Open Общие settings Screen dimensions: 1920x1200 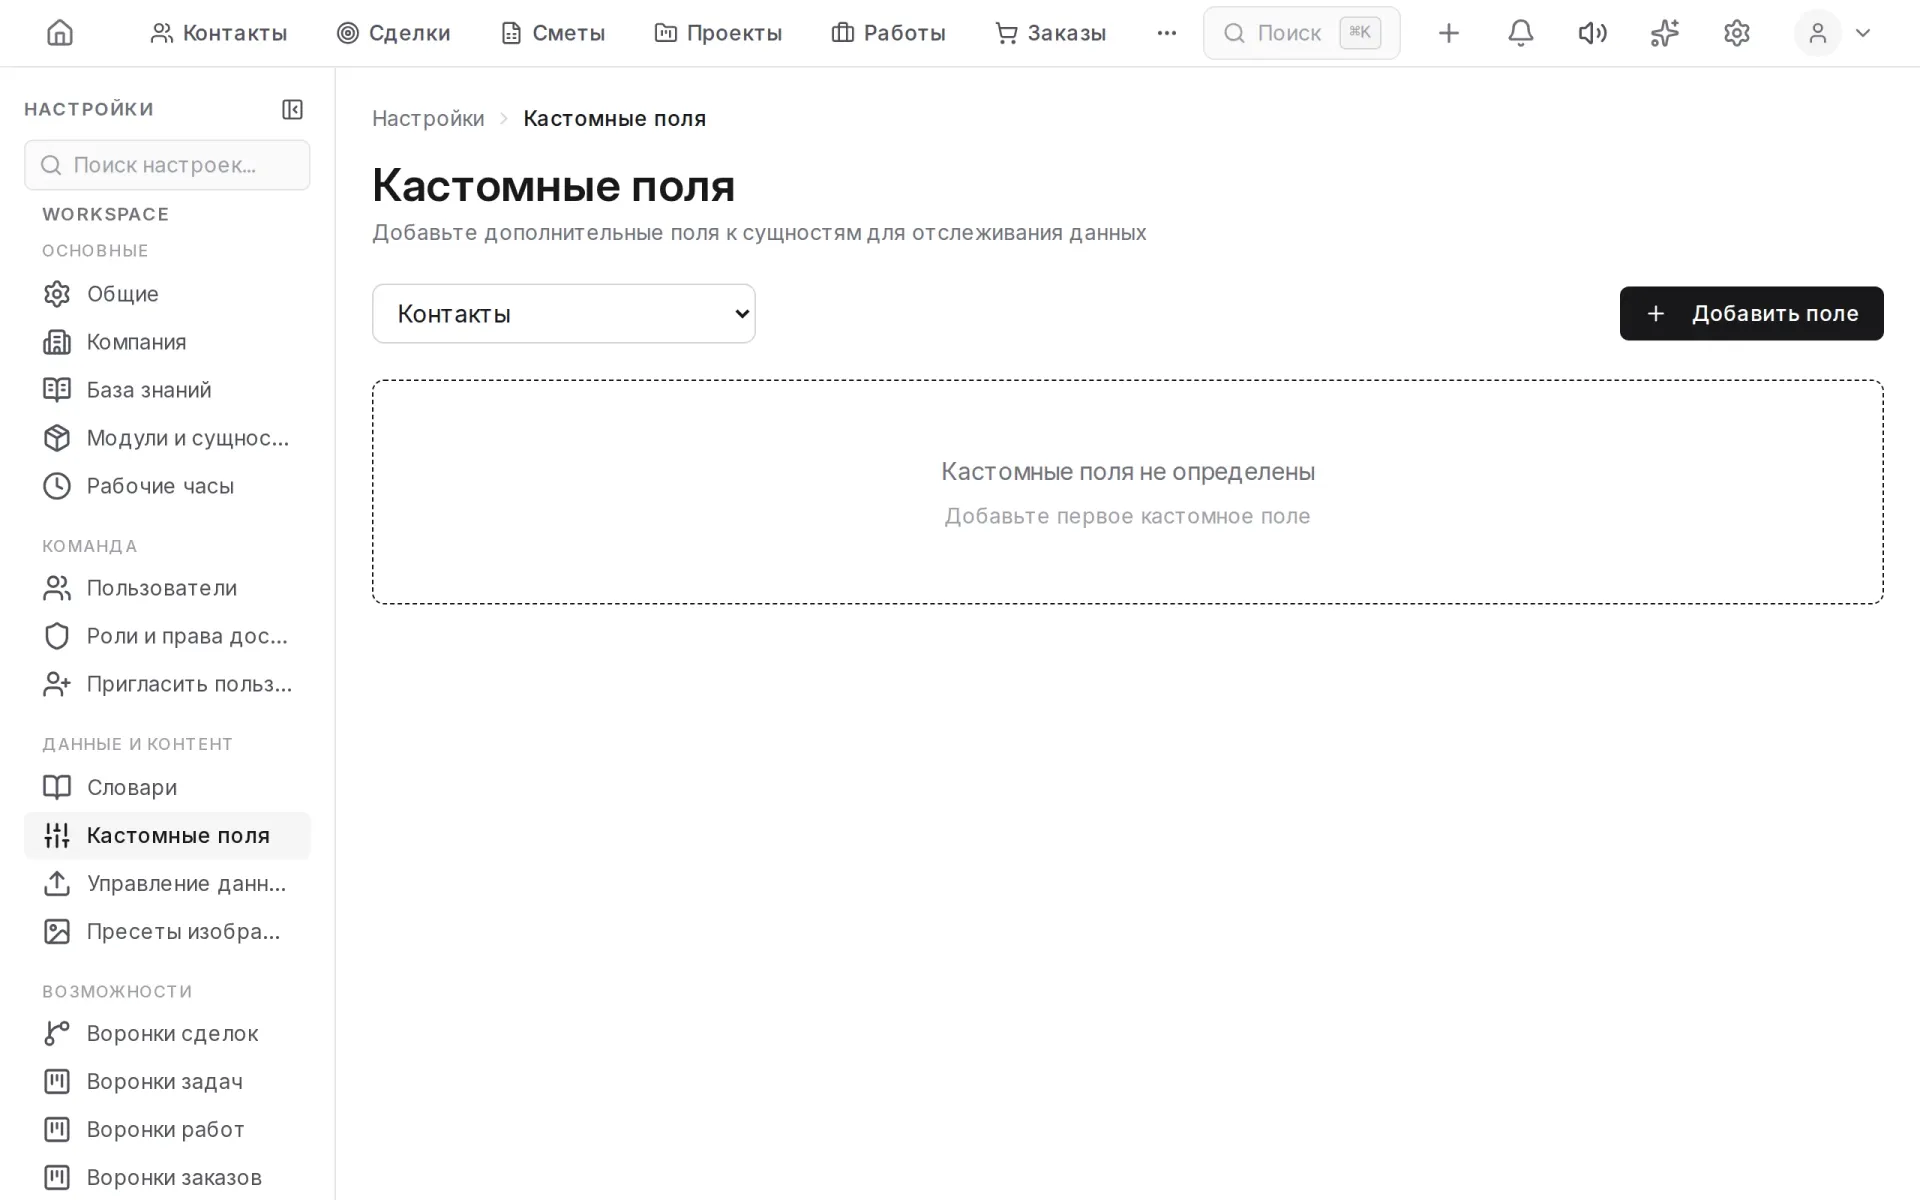[167, 294]
